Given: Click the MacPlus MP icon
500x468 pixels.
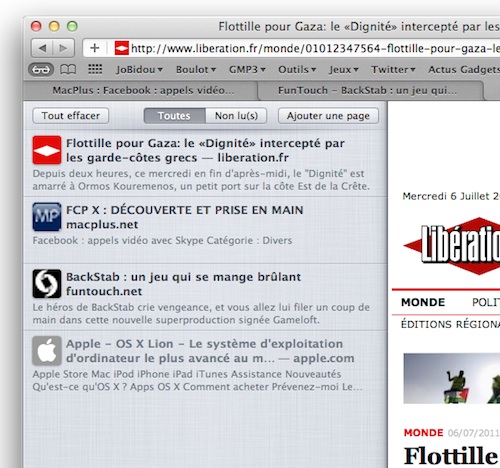Looking at the screenshot, I should pos(47,217).
